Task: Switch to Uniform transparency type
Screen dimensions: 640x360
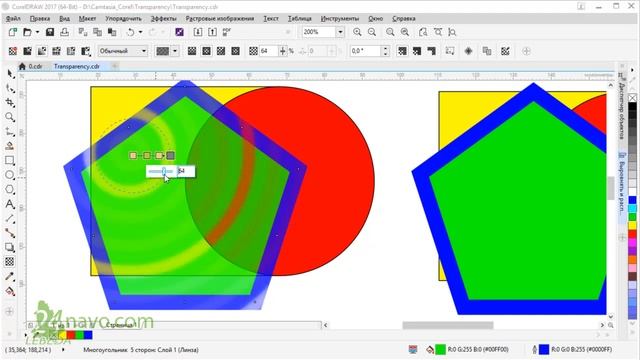Action: (x=27, y=51)
